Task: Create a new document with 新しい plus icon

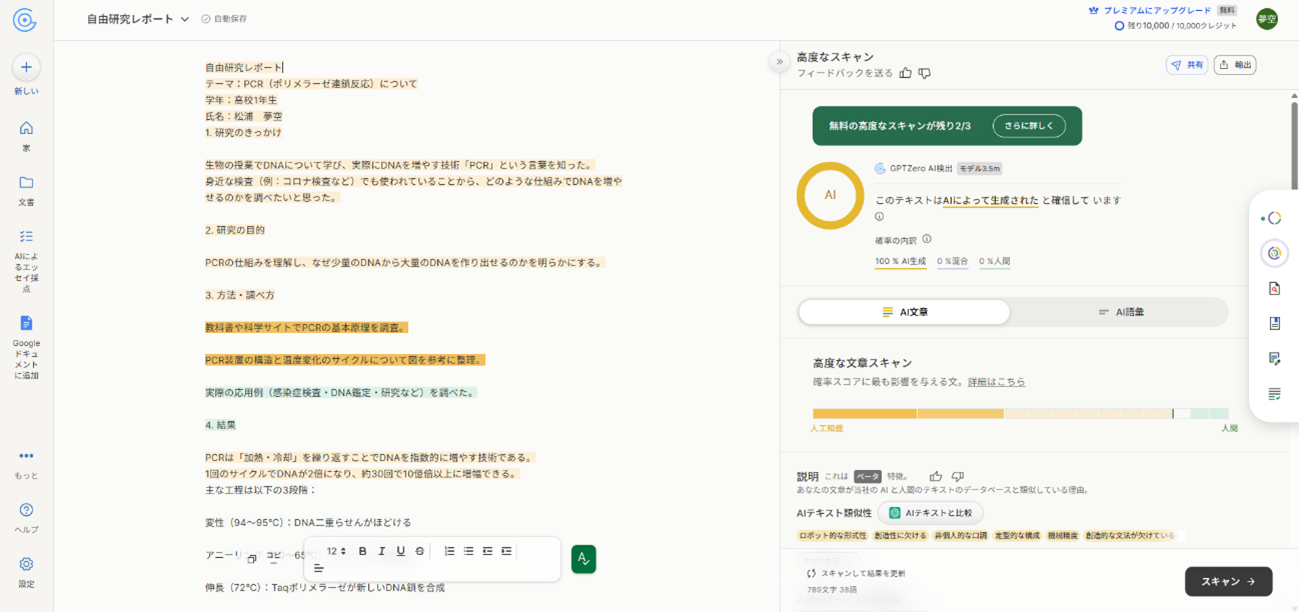Action: [x=26, y=67]
